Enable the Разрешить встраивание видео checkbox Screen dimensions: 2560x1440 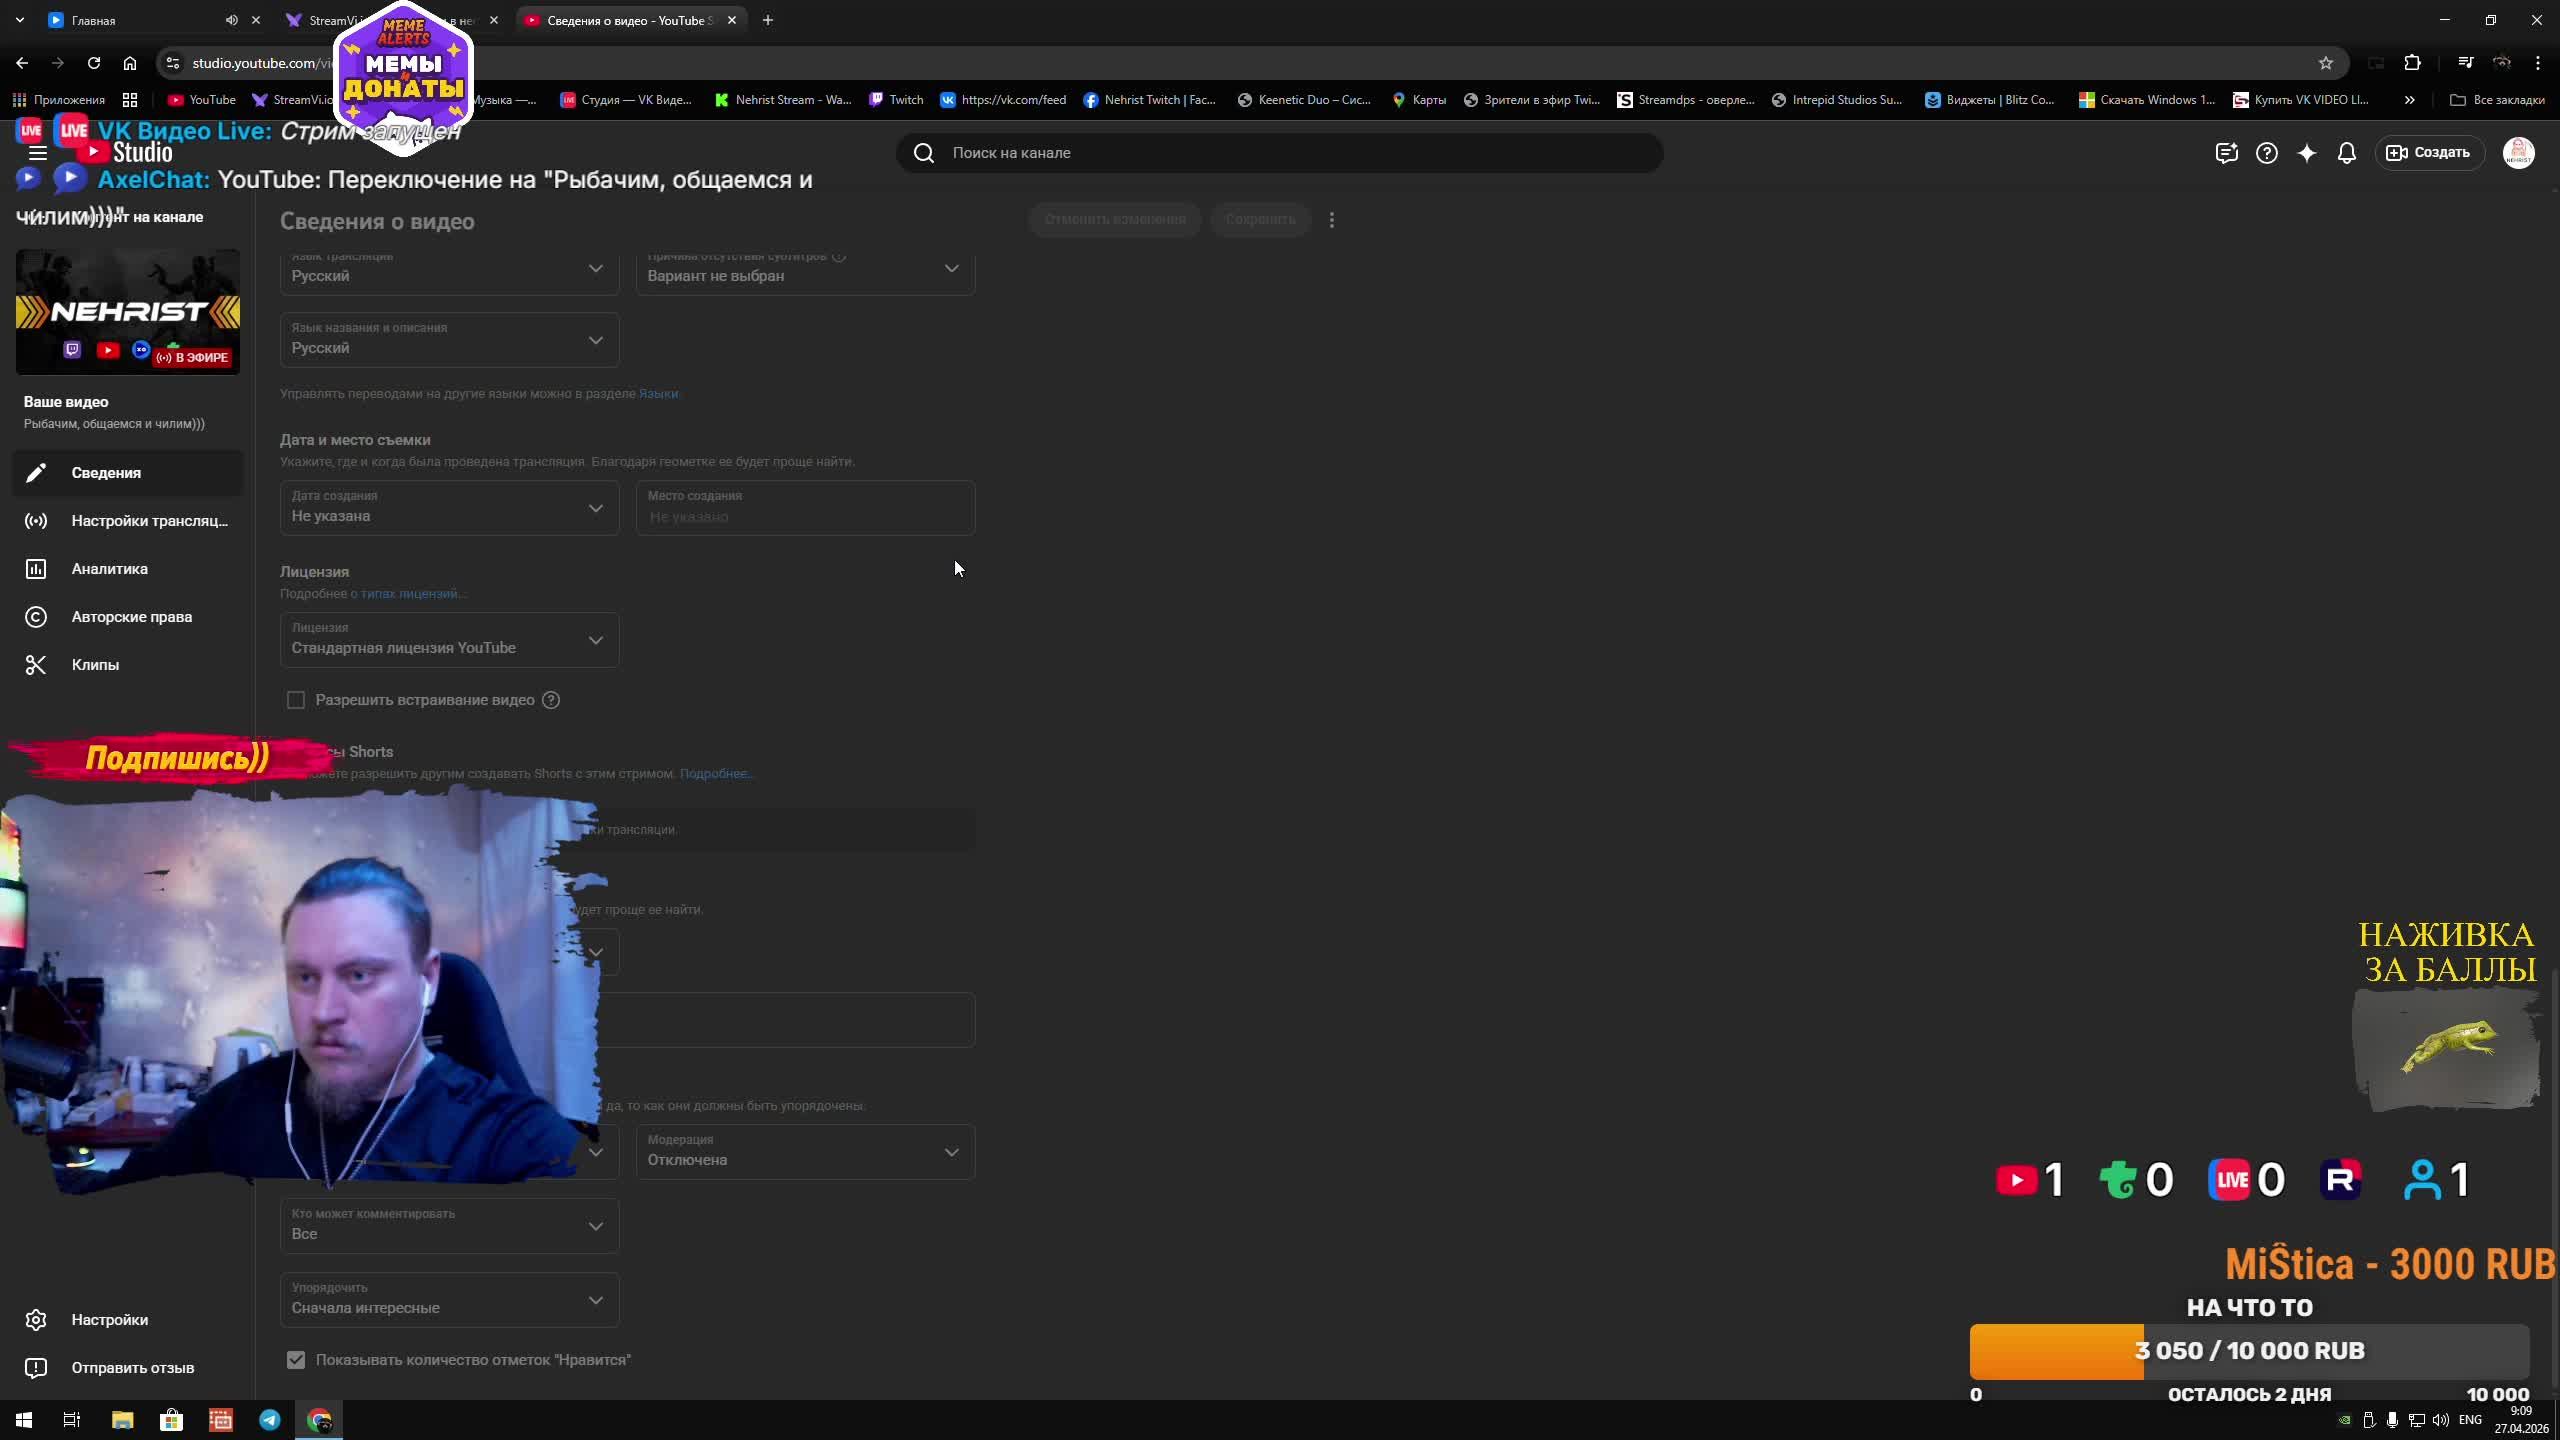tap(296, 700)
